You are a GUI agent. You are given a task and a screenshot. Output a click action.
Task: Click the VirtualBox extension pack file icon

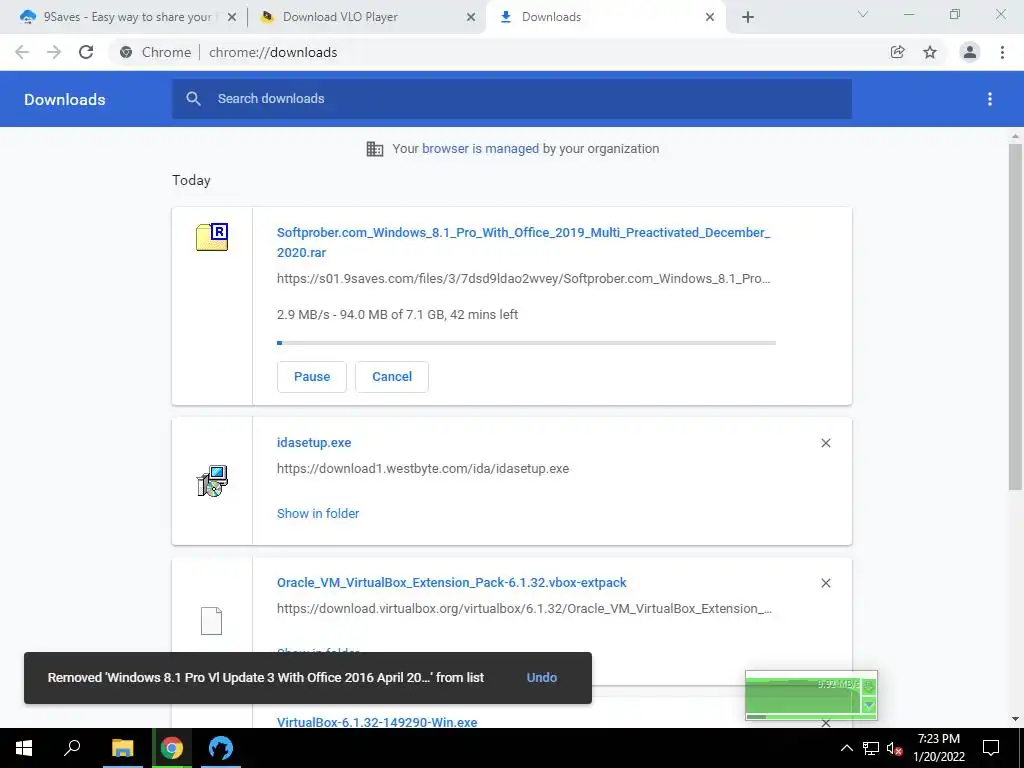click(x=211, y=621)
